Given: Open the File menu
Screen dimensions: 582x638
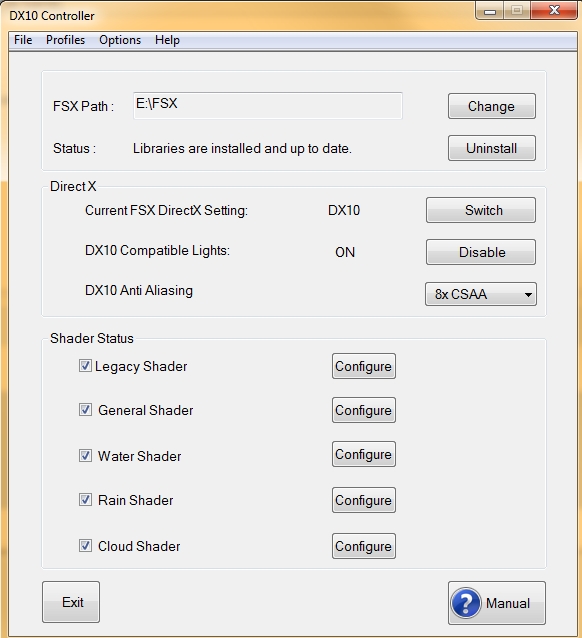Looking at the screenshot, I should (23, 40).
